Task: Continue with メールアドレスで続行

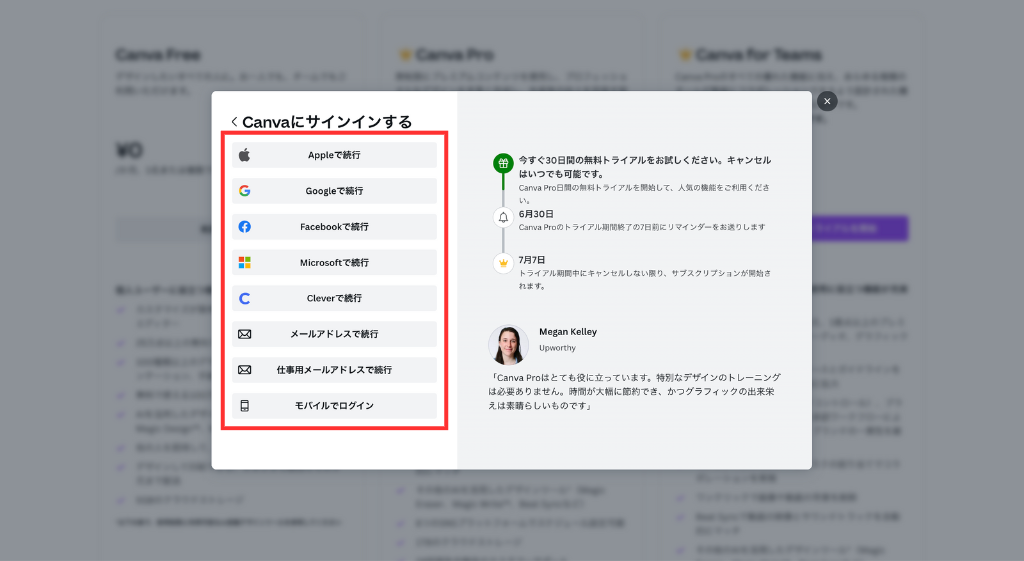Action: 334,334
